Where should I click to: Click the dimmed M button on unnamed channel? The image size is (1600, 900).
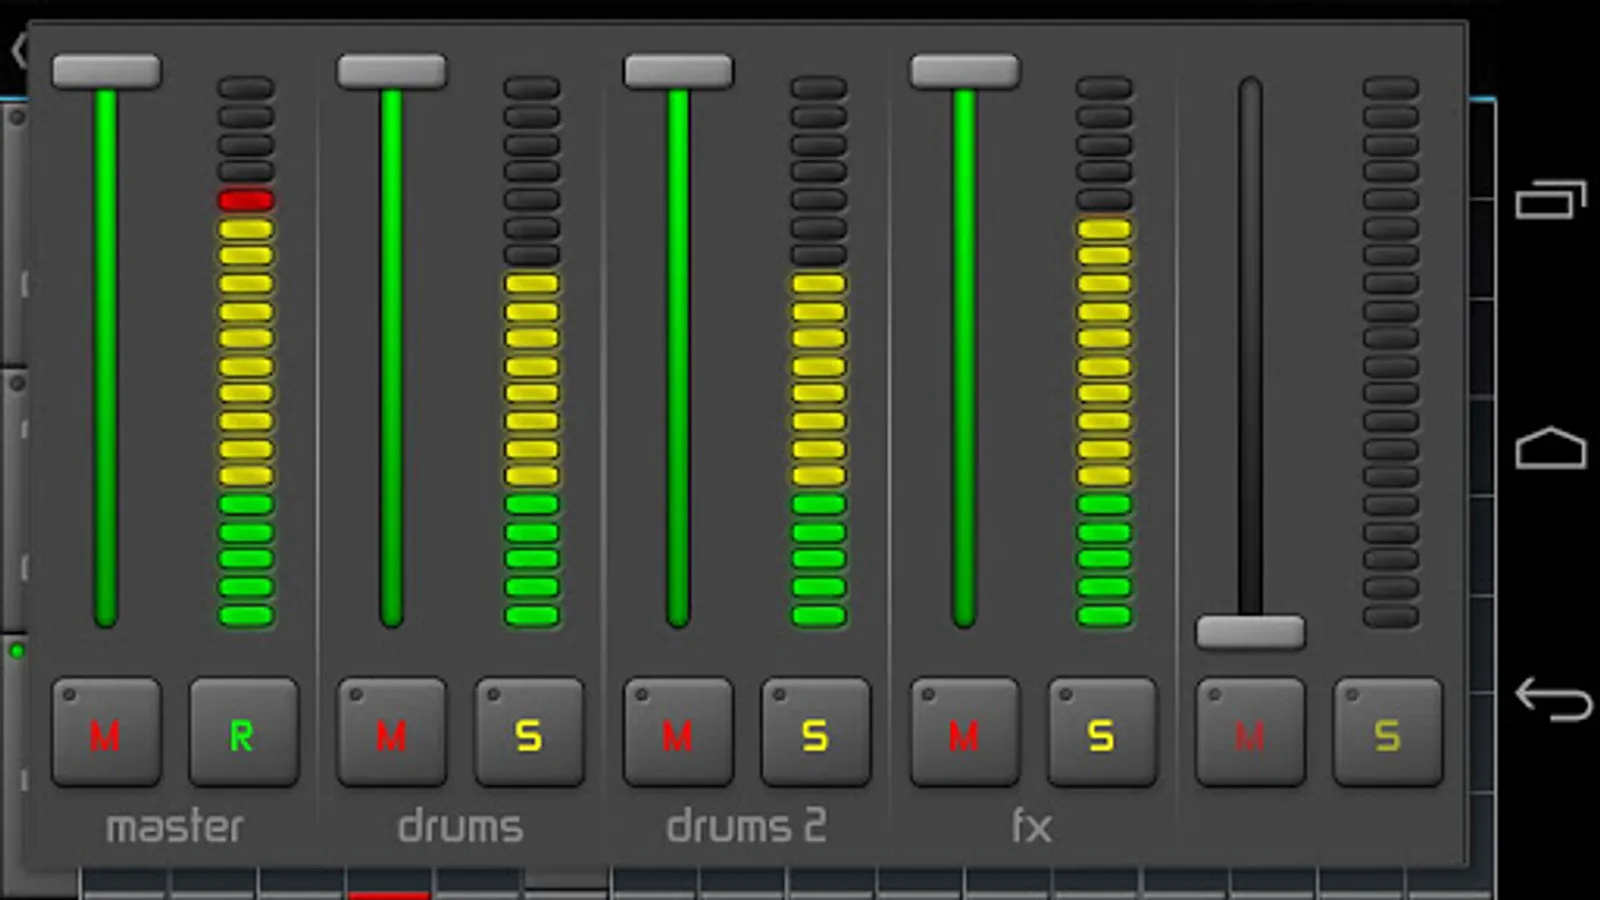click(1250, 733)
